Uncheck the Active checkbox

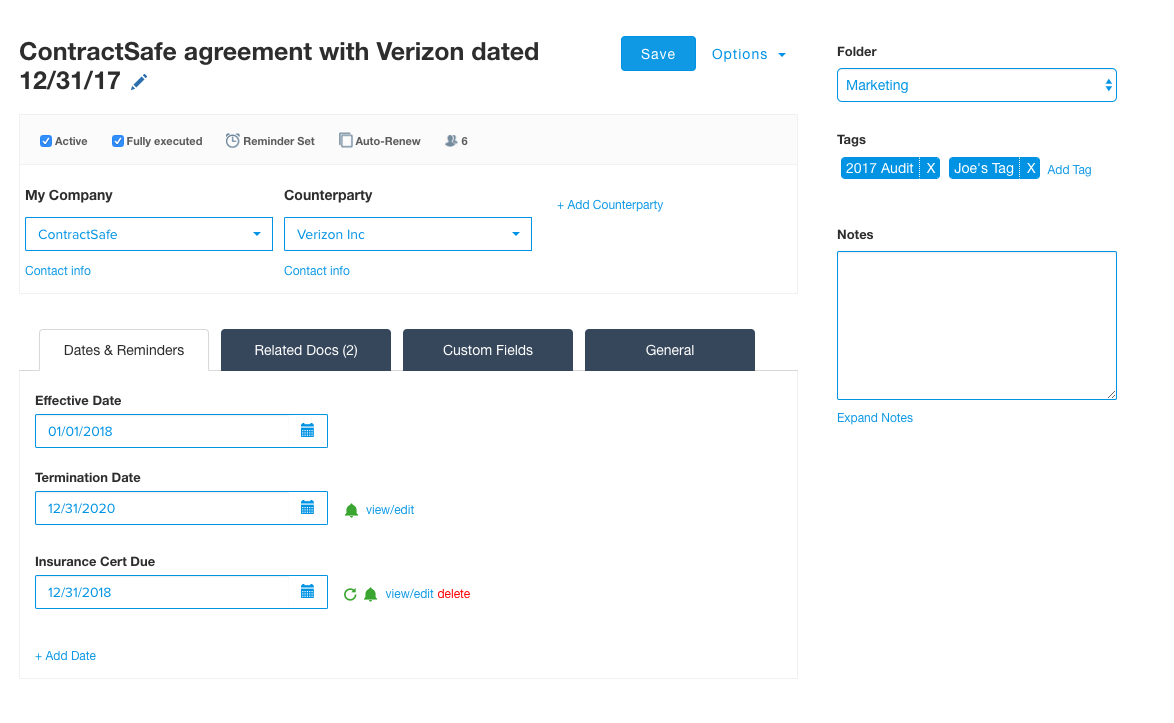click(46, 141)
